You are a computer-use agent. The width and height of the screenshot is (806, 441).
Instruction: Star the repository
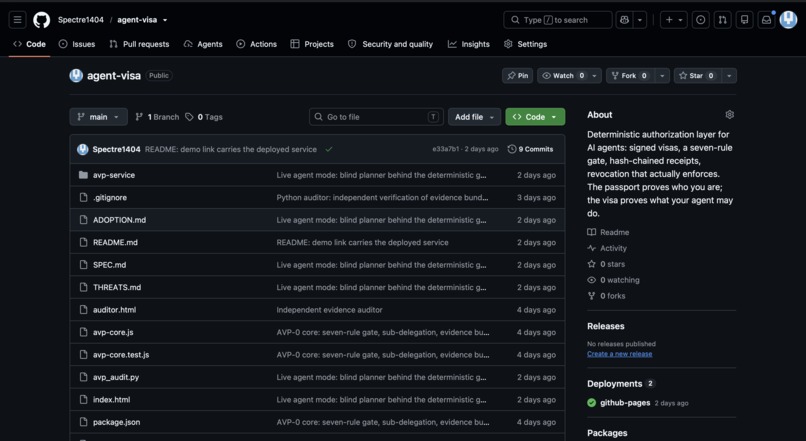pos(697,76)
